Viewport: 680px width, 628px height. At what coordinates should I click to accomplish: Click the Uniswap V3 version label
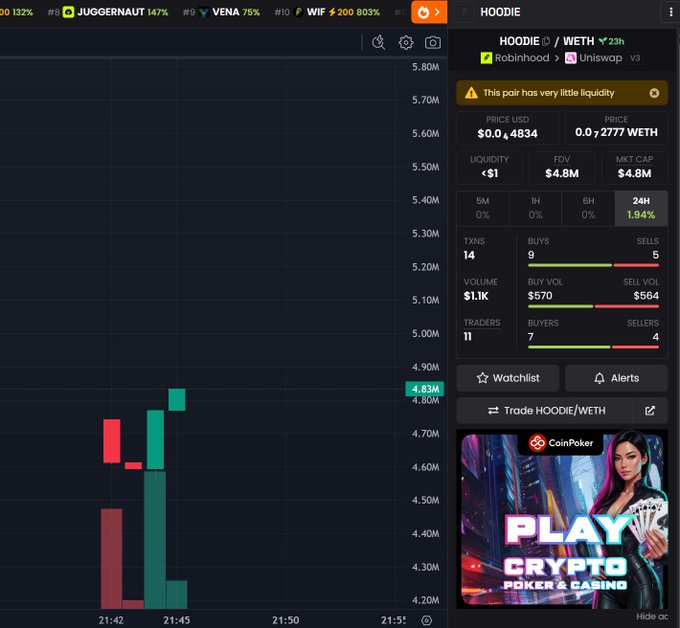[635, 58]
